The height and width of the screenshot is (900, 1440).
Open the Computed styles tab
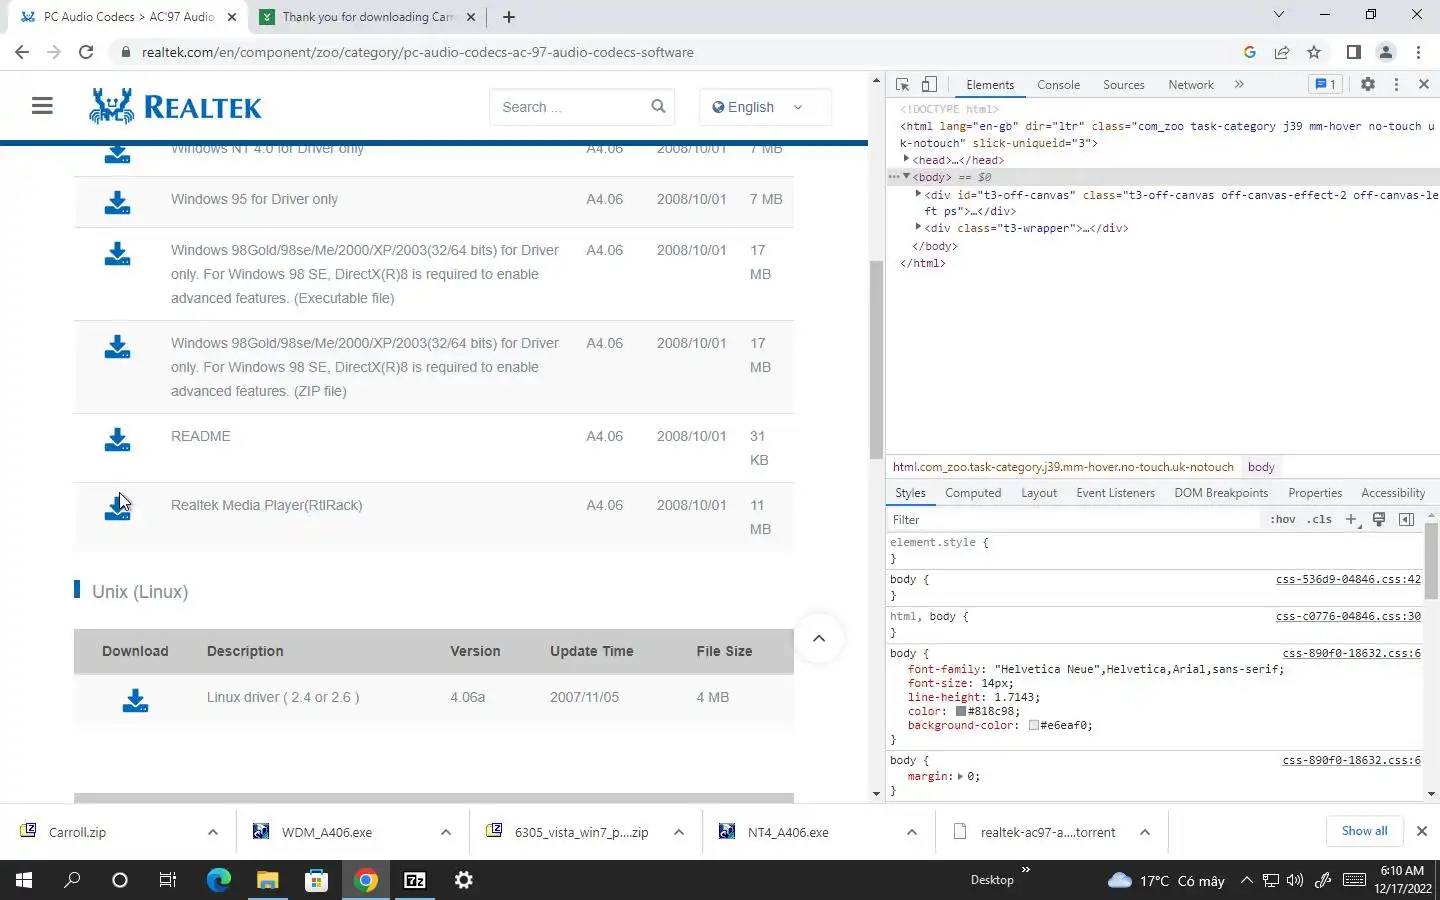[973, 493]
